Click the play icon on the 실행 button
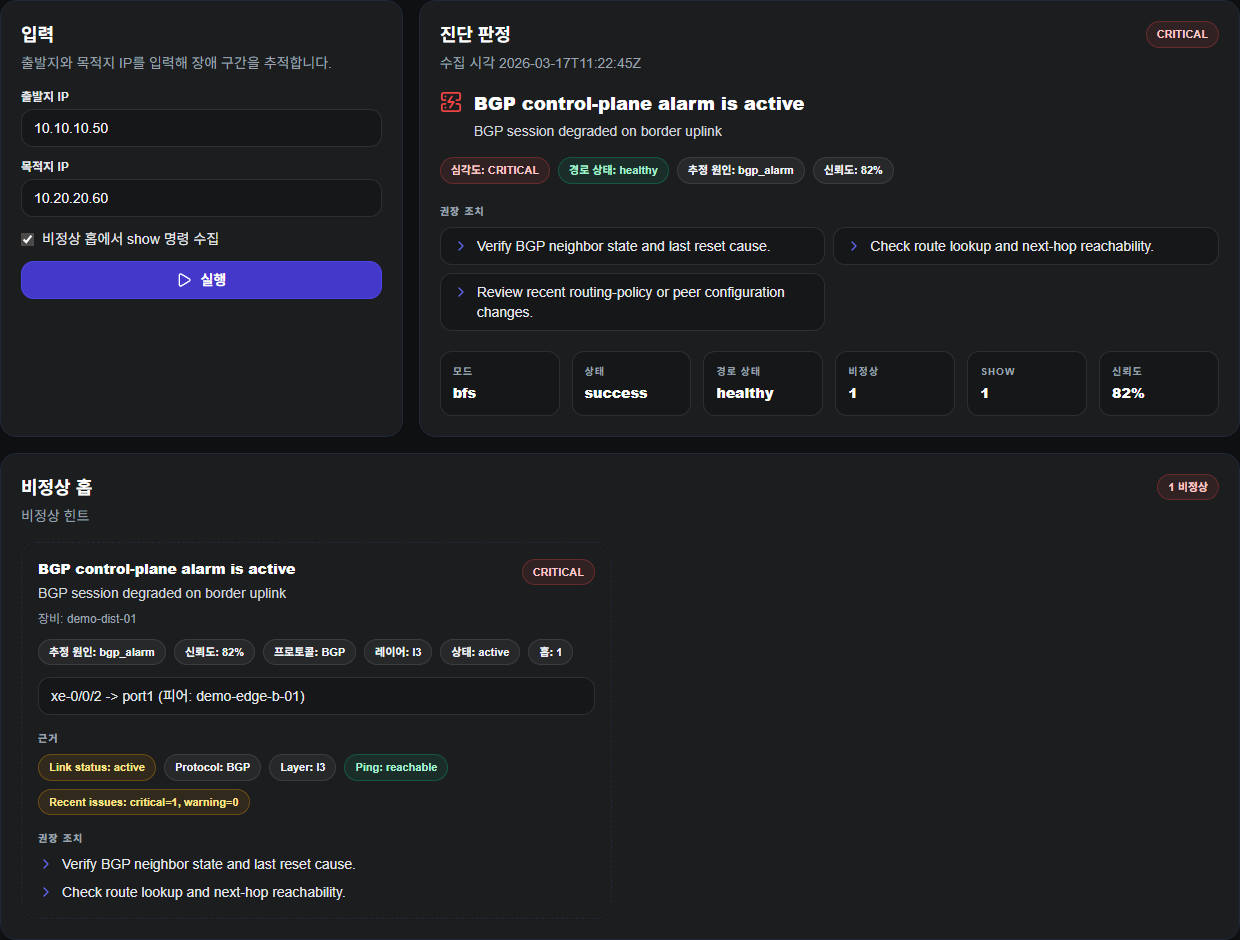Viewport: 1240px width, 940px height. (184, 280)
